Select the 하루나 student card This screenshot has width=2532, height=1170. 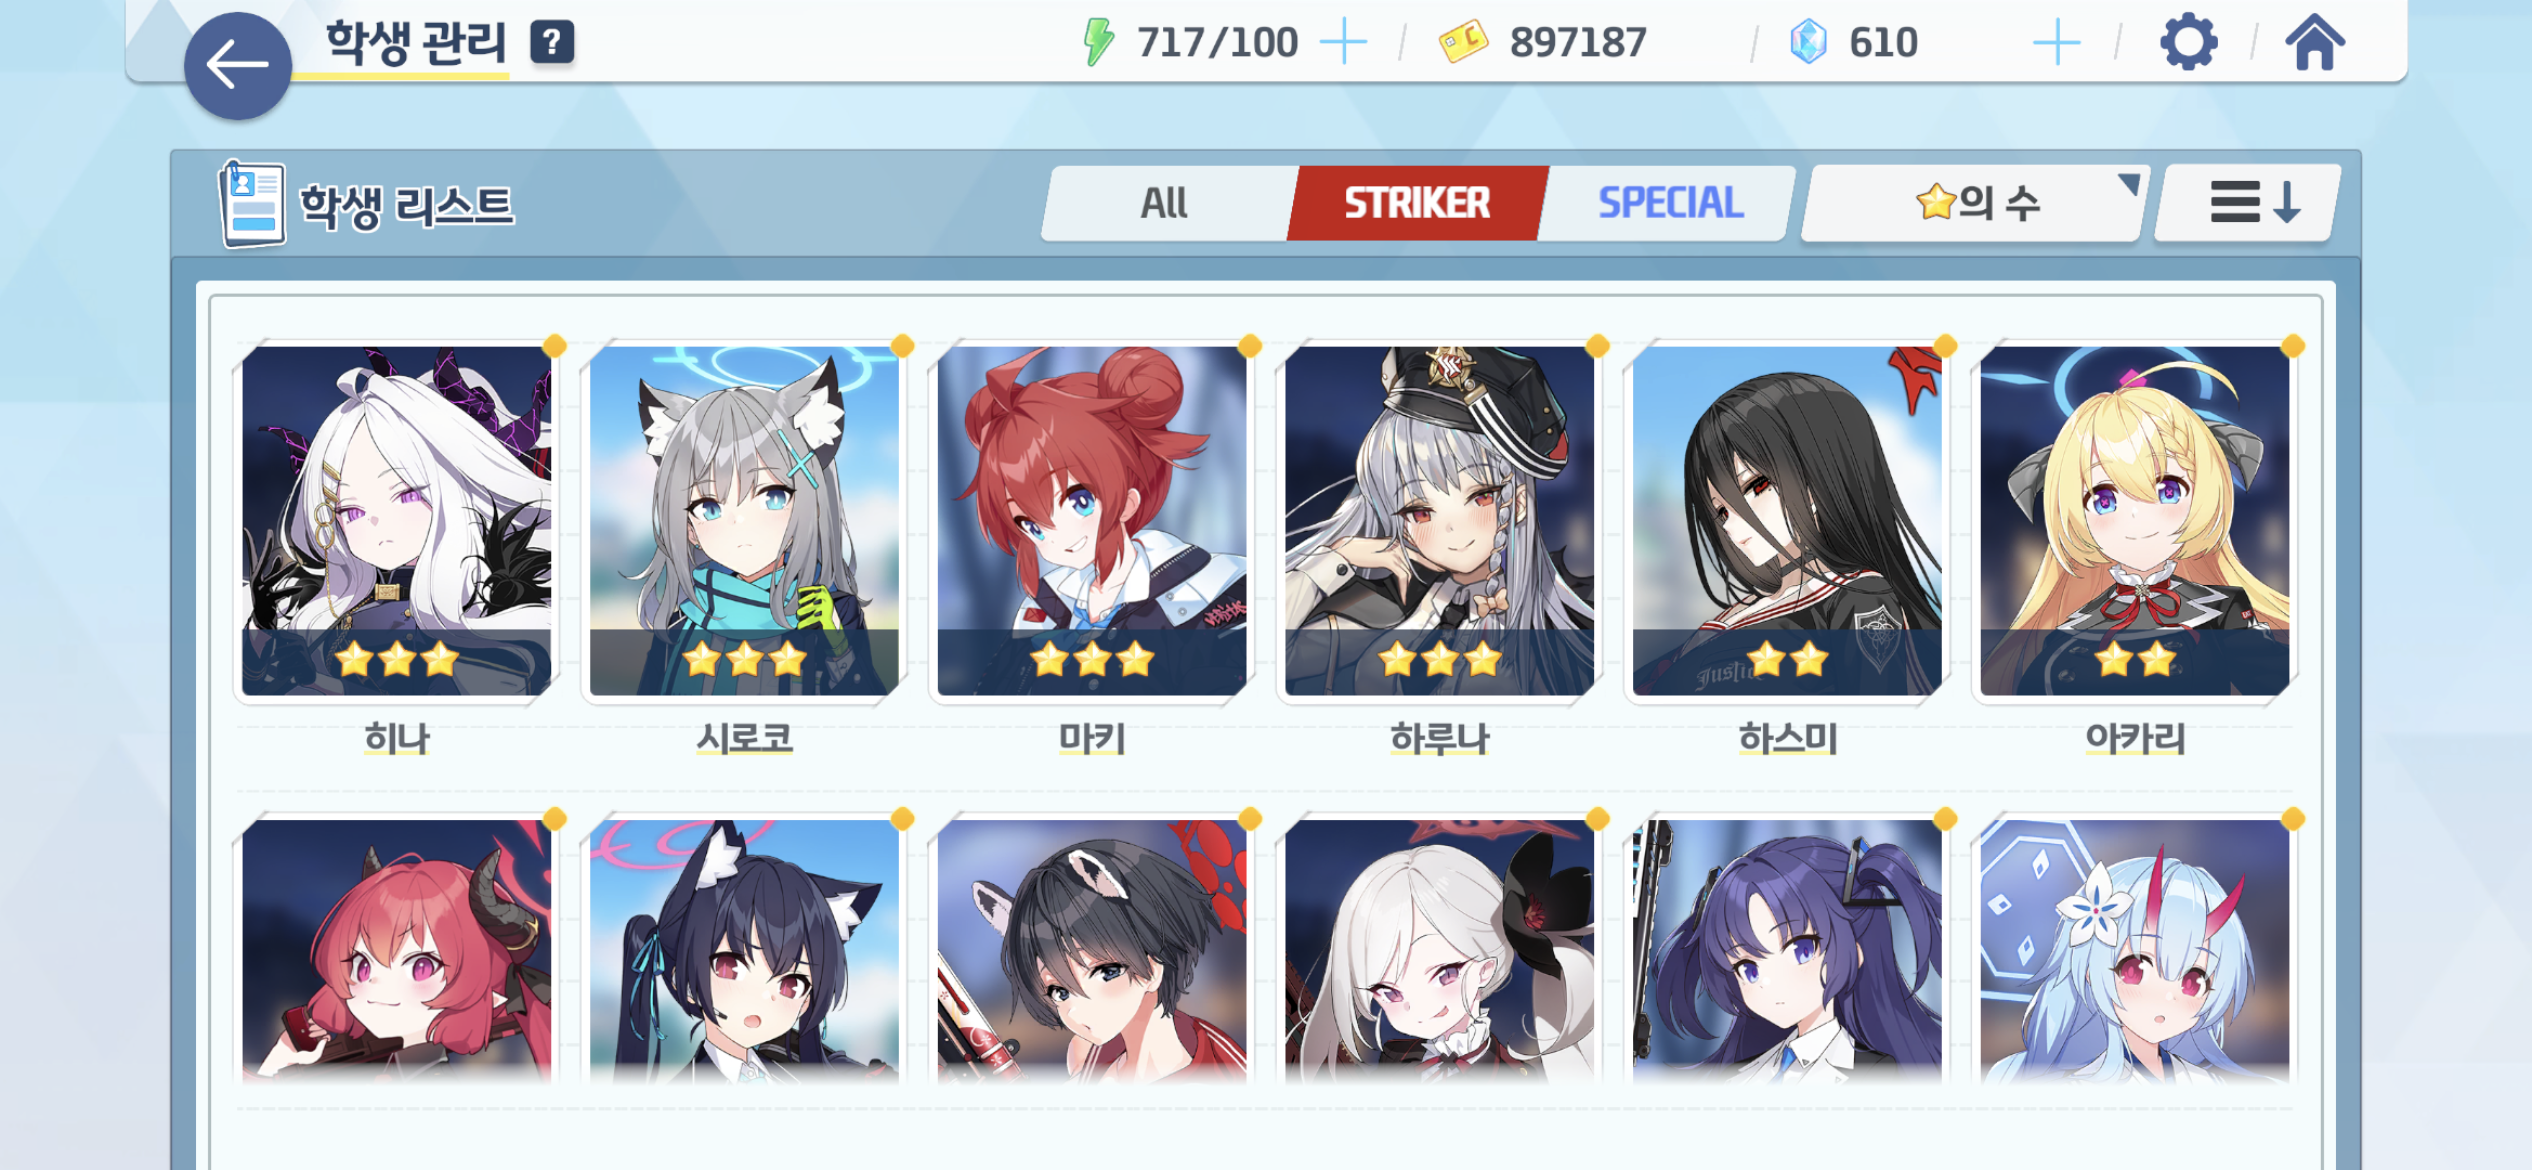[x=1440, y=521]
